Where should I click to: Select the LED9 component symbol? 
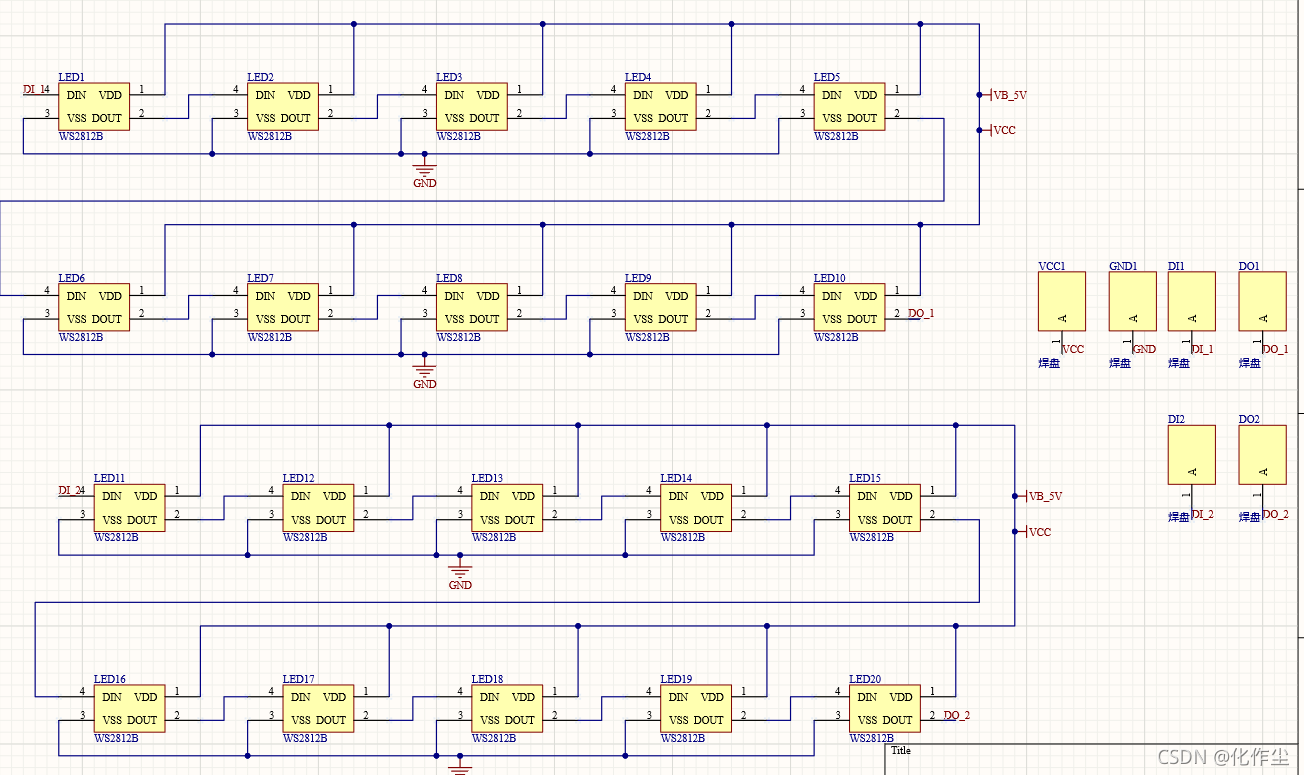[x=660, y=307]
